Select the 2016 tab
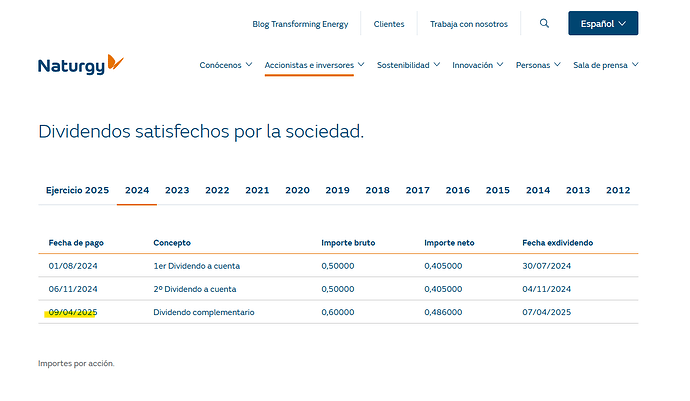690x401 pixels. click(x=458, y=190)
